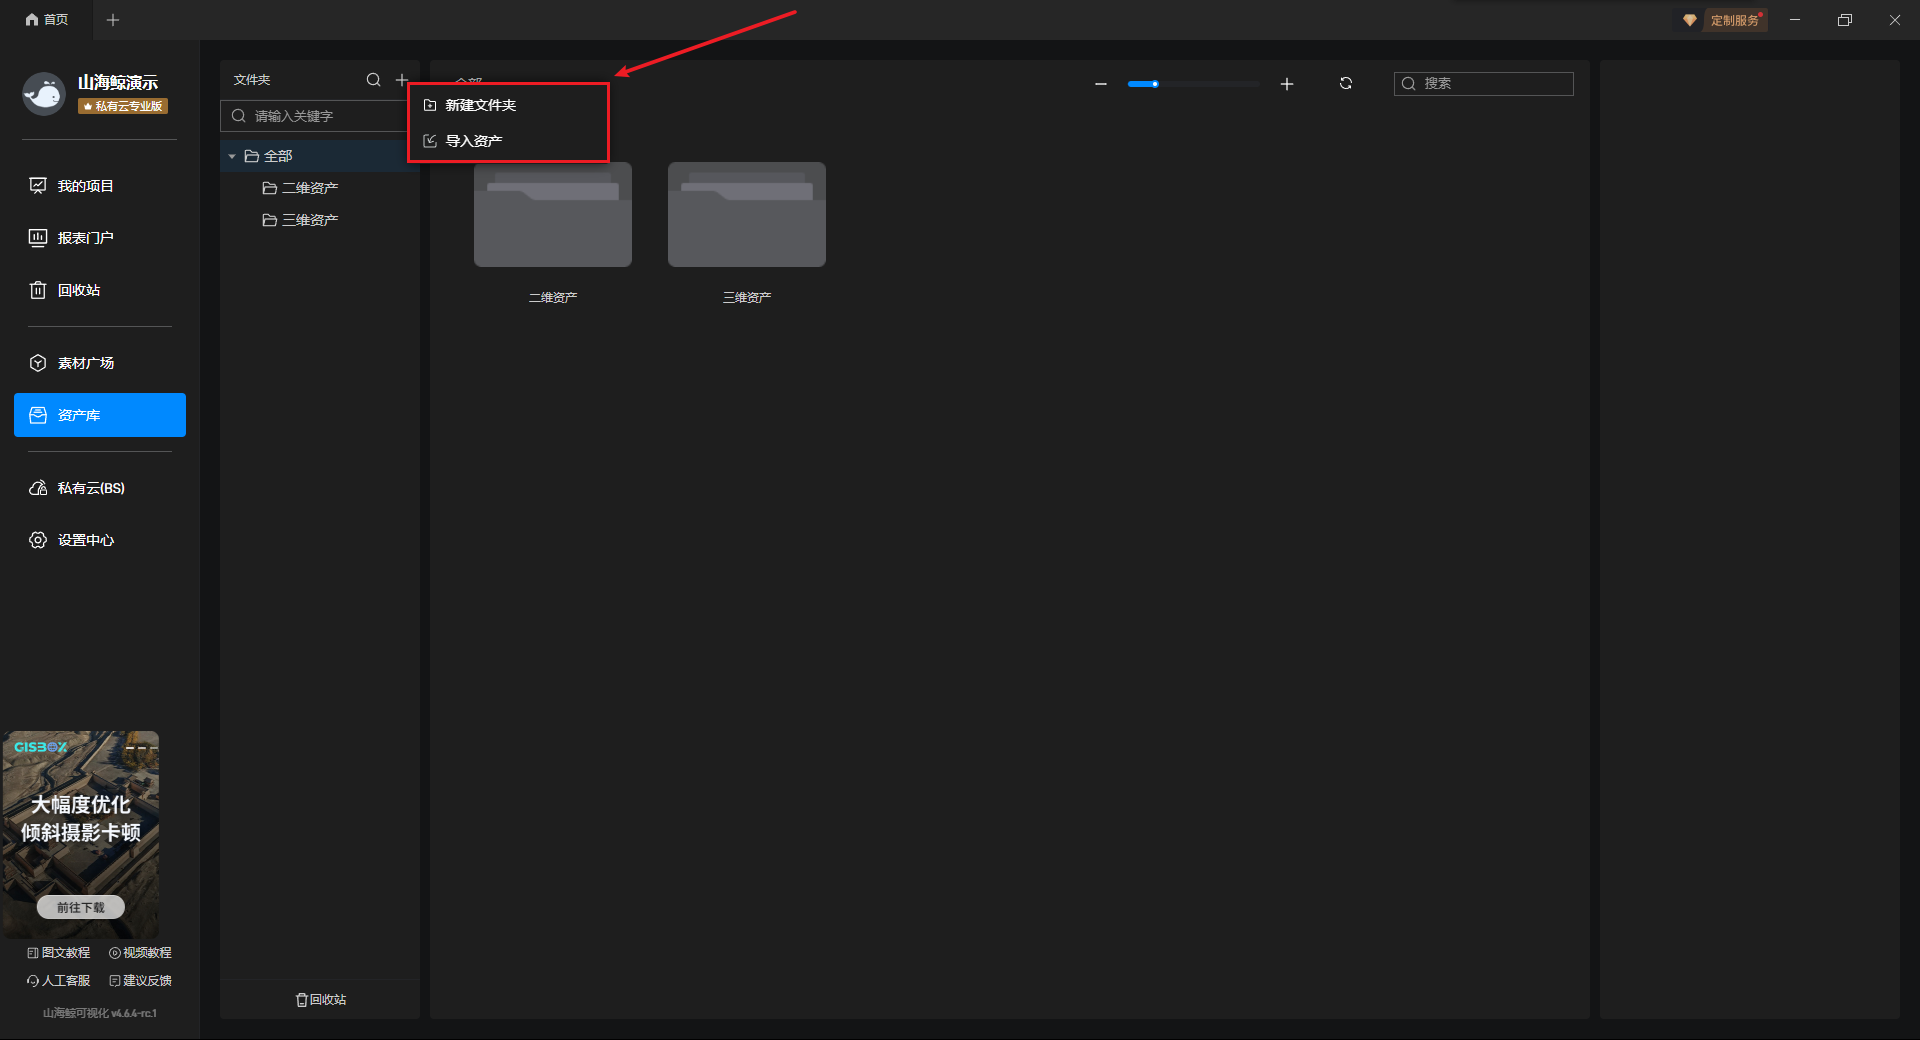Image resolution: width=1920 pixels, height=1040 pixels.
Task: Choose 导入资产 from the popup menu
Action: click(473, 141)
